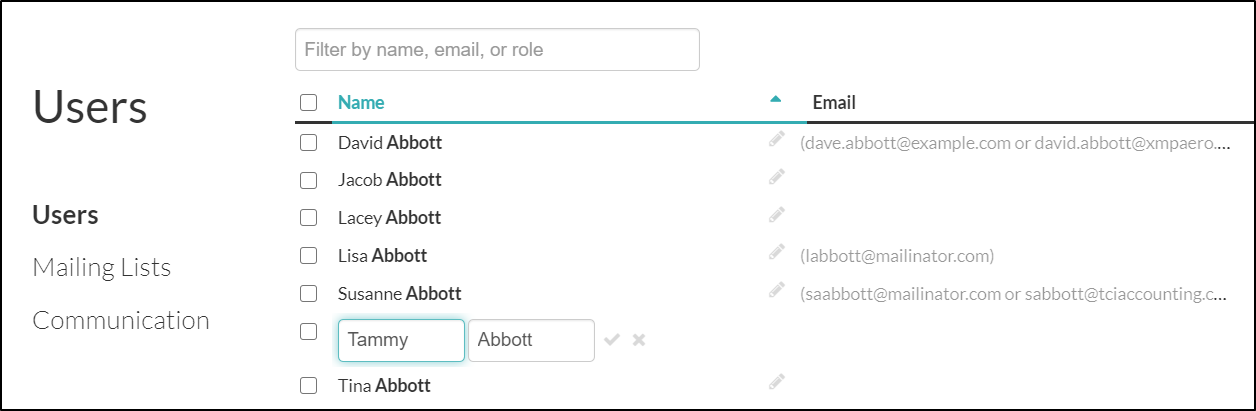Edit Lacey Abbott using pencil icon
The image size is (1256, 411).
(777, 214)
